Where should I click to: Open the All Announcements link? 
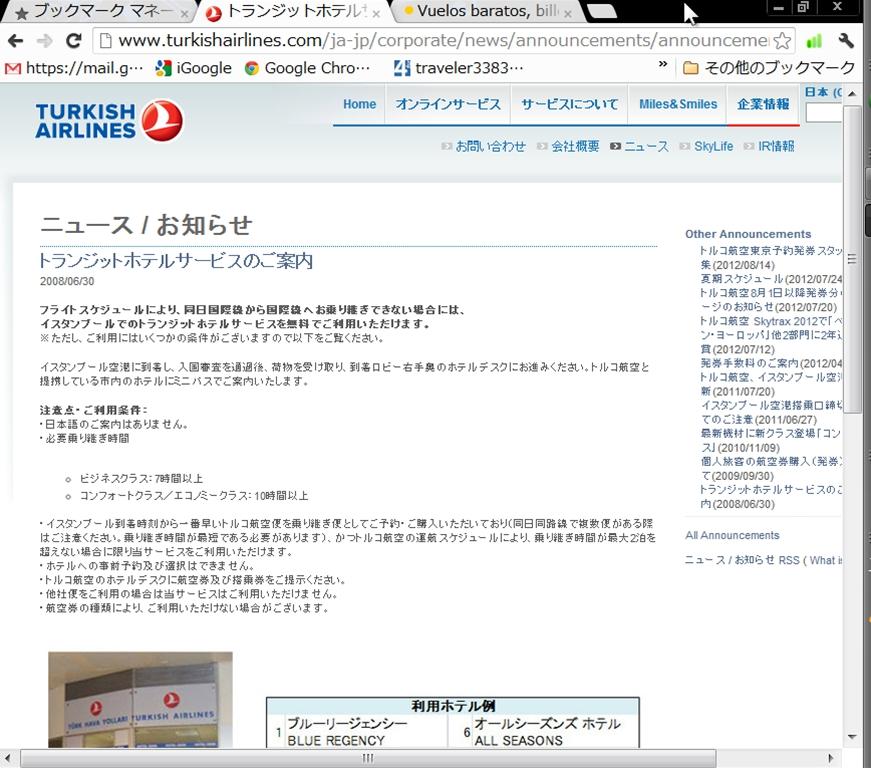tap(732, 535)
